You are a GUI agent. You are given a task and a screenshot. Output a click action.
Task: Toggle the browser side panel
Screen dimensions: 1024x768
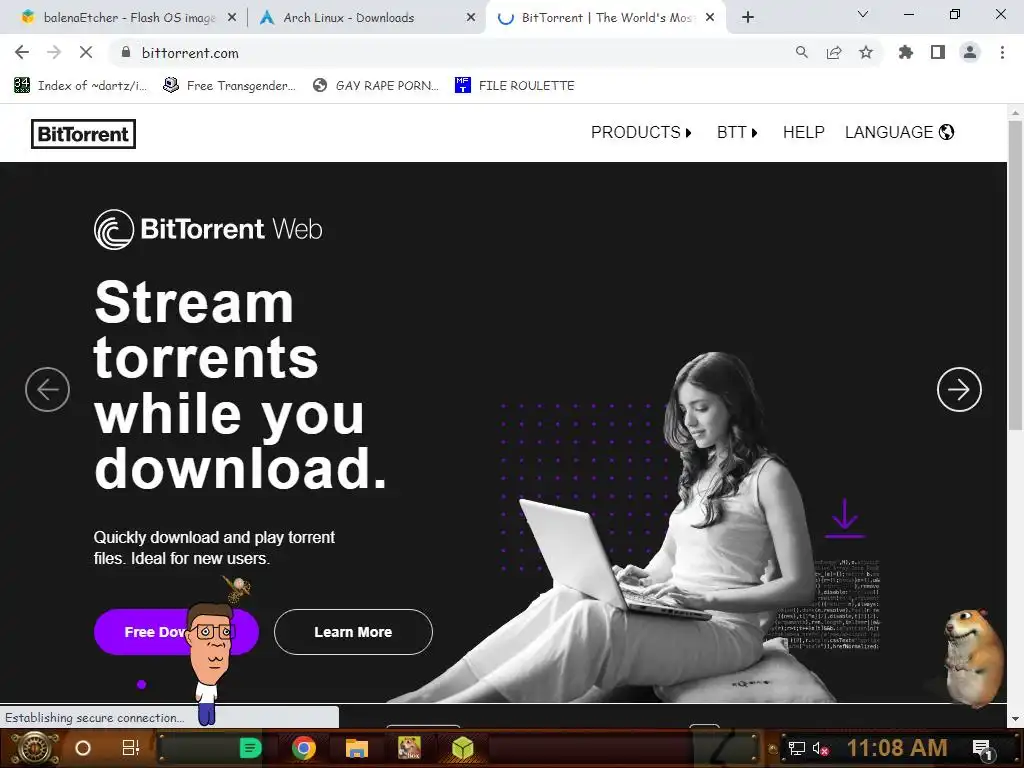click(x=938, y=52)
